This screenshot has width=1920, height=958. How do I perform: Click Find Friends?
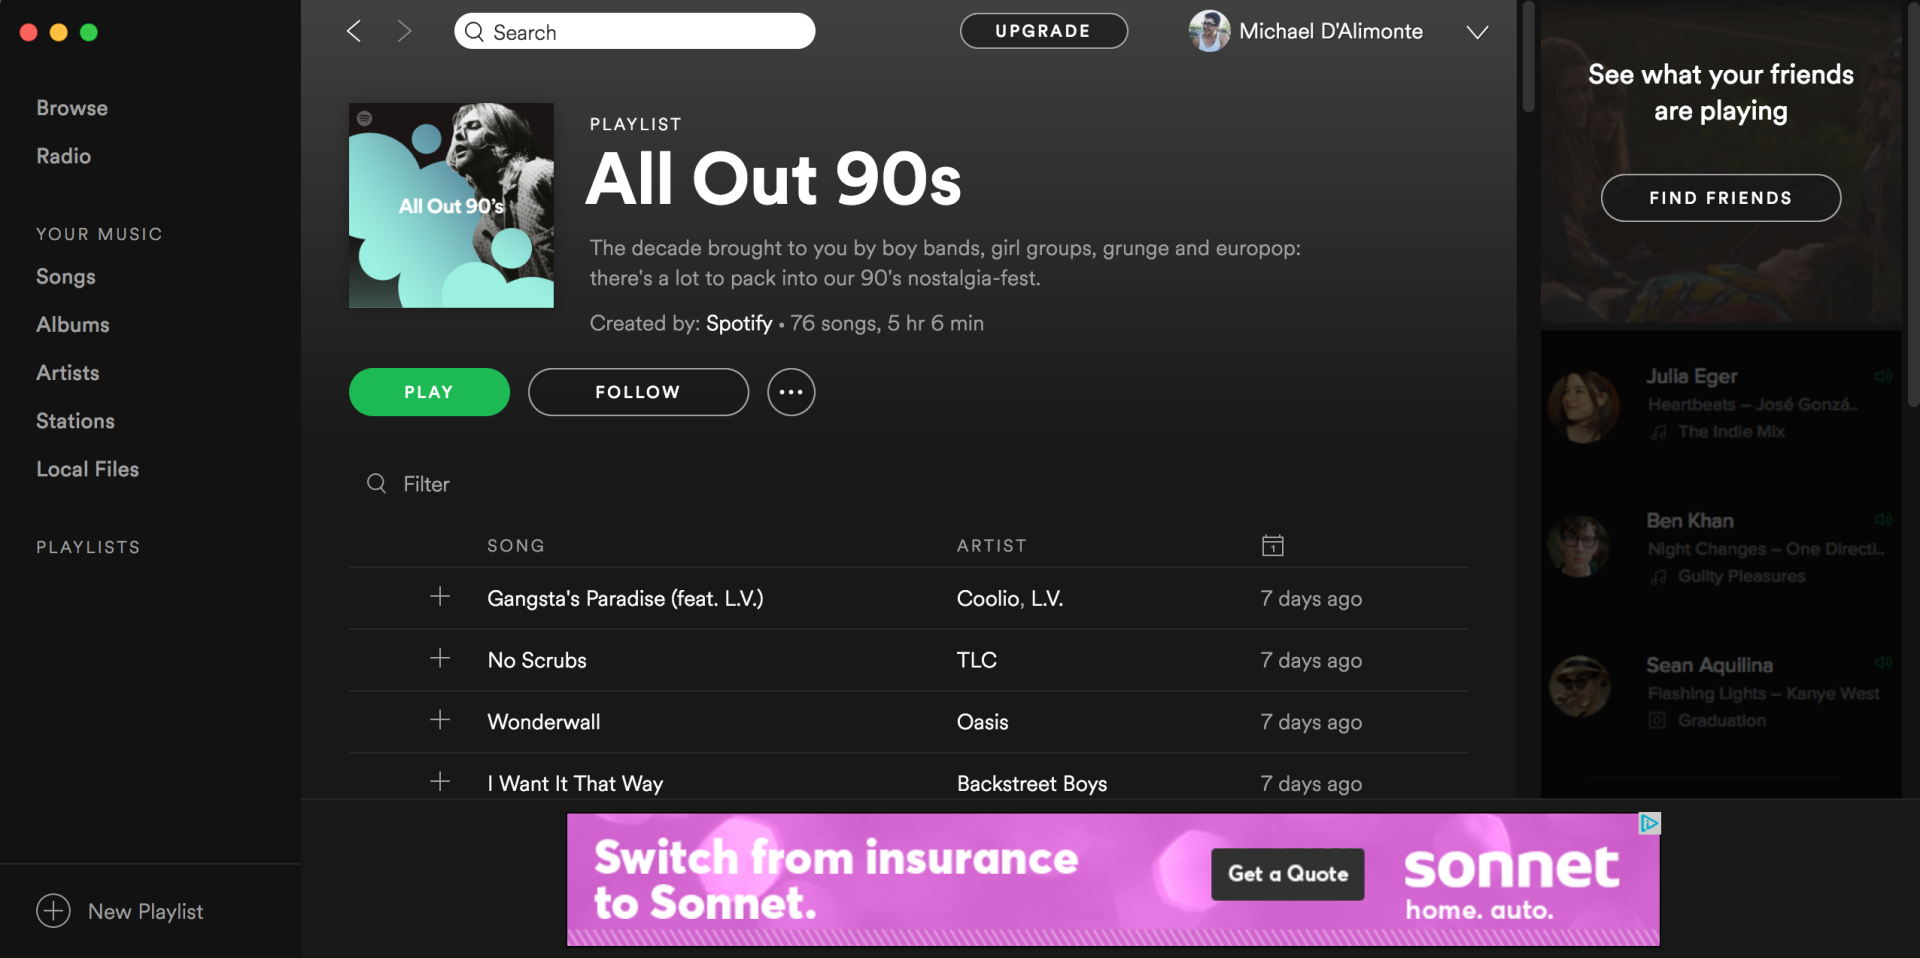[1720, 197]
